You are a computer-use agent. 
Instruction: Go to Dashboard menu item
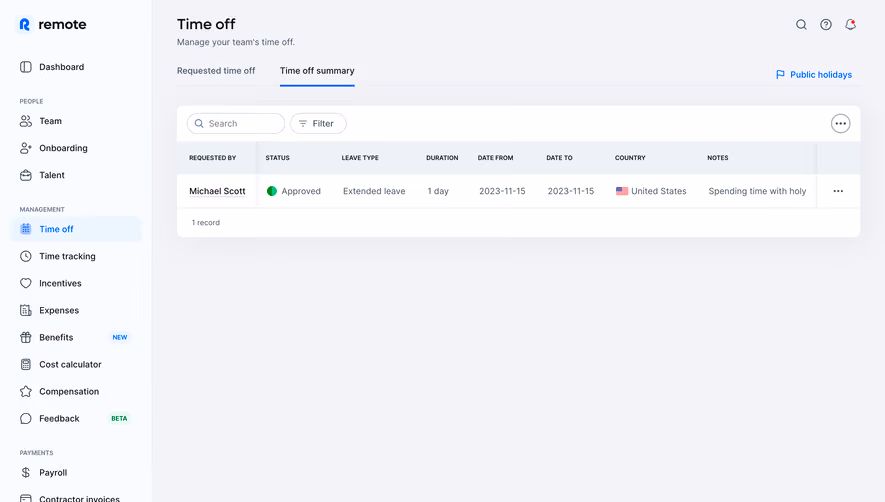tap(62, 67)
